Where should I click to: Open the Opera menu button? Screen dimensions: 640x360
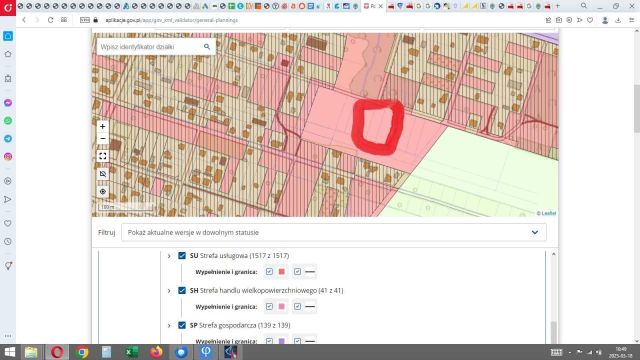tap(8, 7)
